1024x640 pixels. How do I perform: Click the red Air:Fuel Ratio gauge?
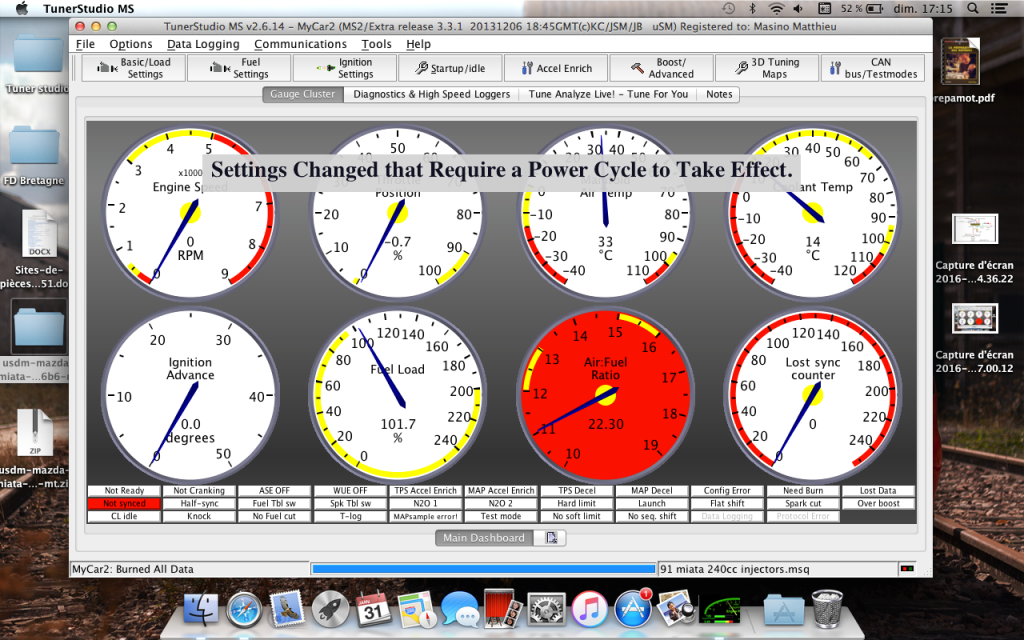point(605,396)
